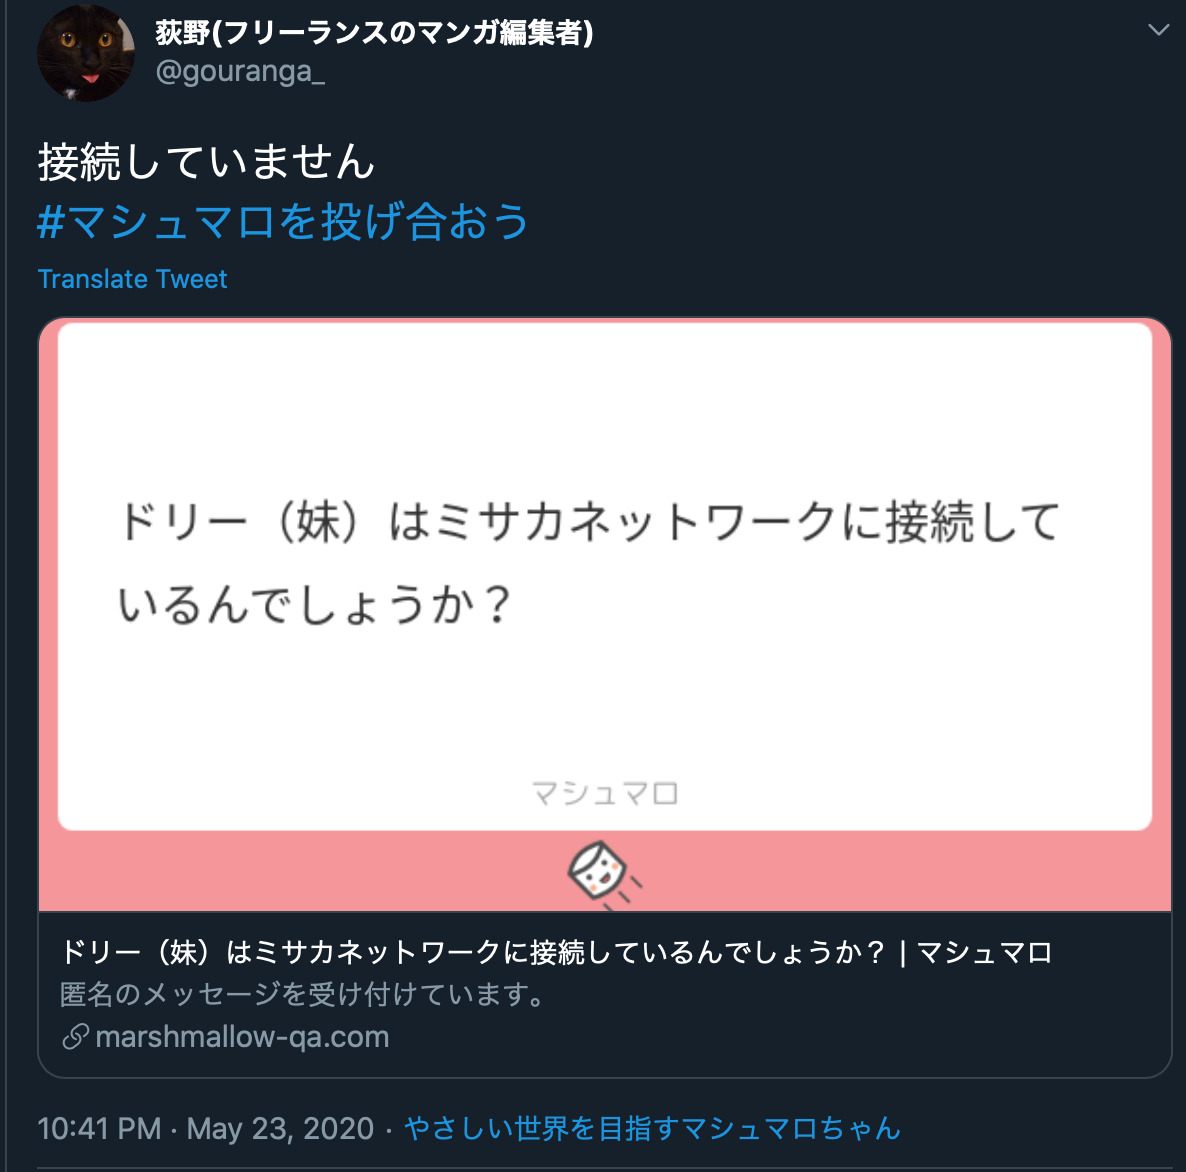Image resolution: width=1186 pixels, height=1172 pixels.
Task: Open the @gouranga_ handle
Action: [x=240, y=71]
